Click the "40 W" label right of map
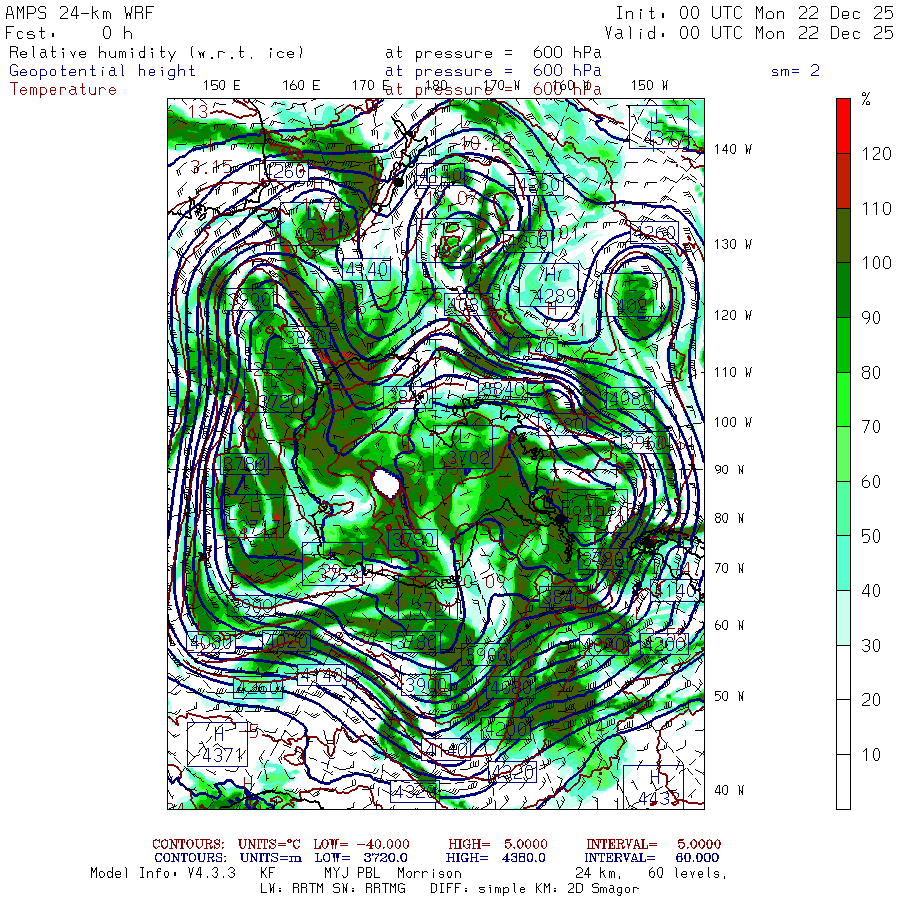 729,790
